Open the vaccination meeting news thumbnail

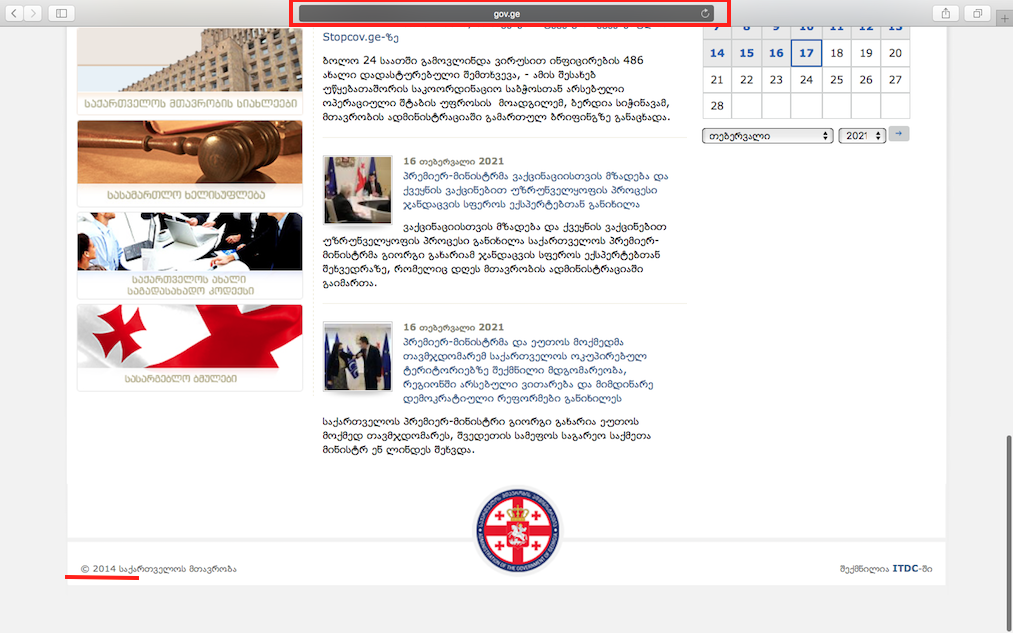tap(357, 190)
